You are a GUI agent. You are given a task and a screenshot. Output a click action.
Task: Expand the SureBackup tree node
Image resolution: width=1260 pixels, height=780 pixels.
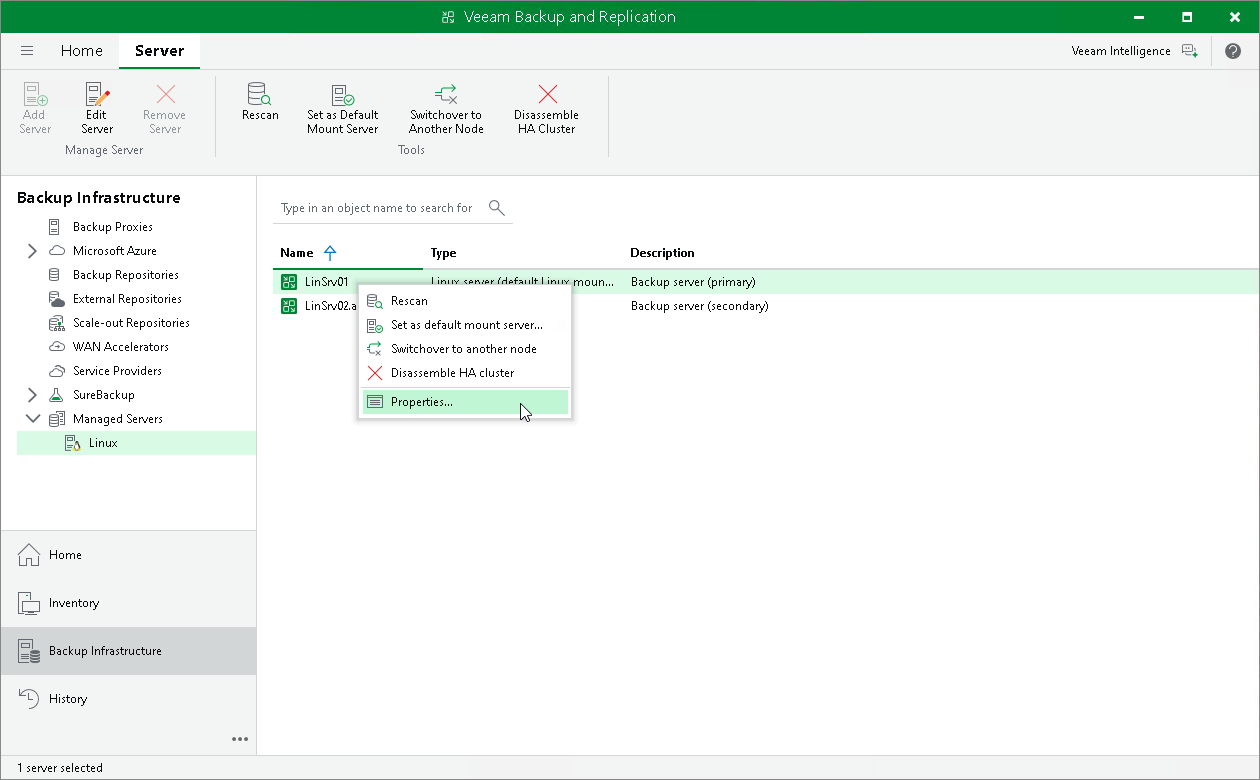click(32, 394)
